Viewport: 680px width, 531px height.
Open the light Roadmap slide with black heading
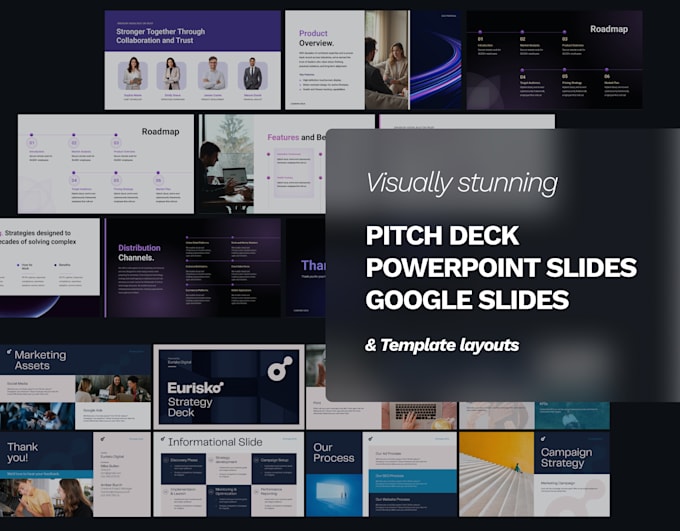point(106,164)
